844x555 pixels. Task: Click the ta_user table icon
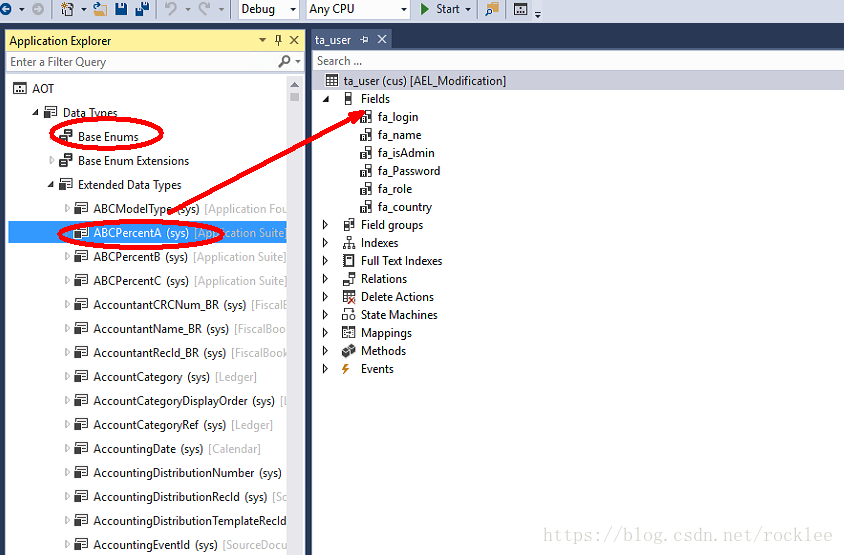tap(332, 81)
